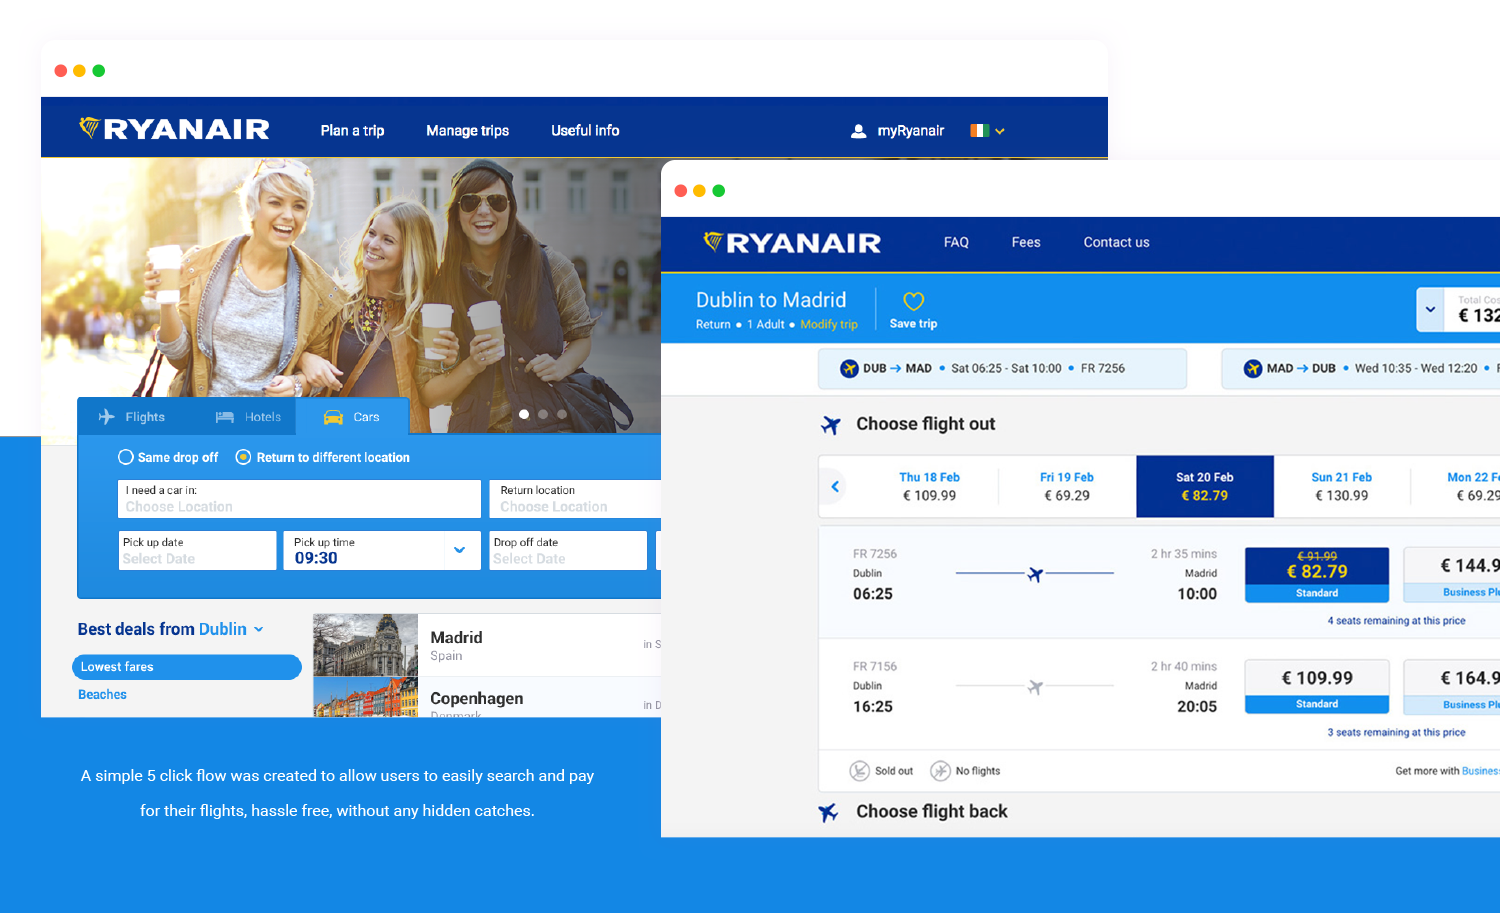Click the myRyanair link

(911, 131)
